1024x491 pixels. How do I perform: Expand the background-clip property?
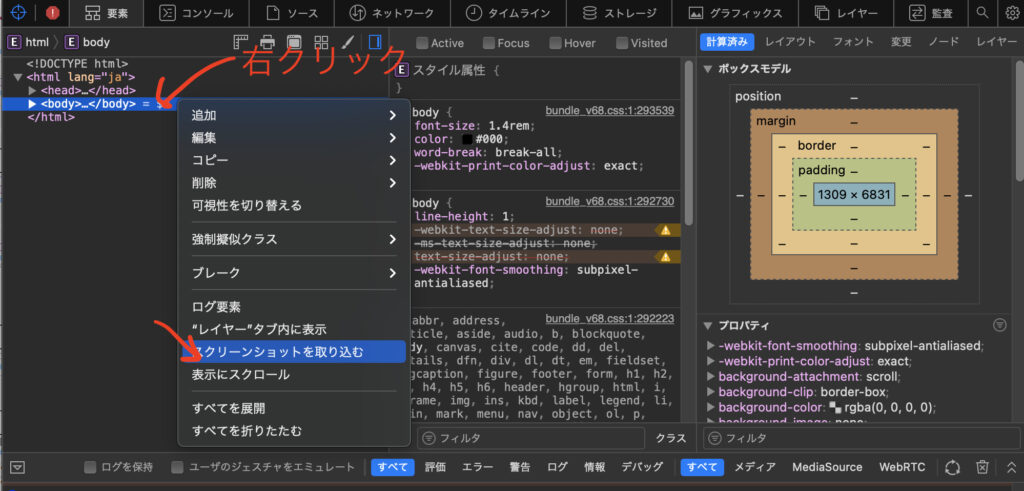click(x=711, y=392)
